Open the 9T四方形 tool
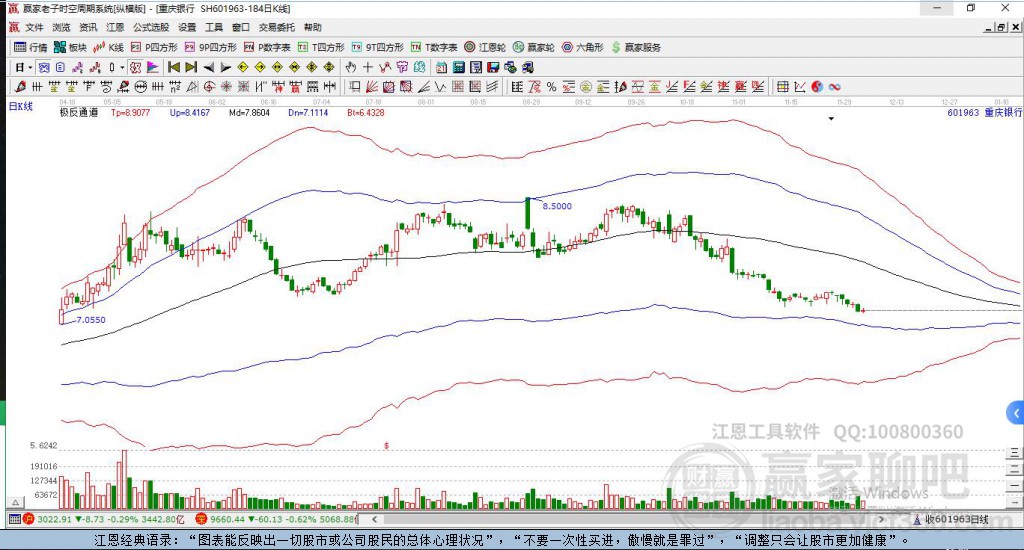The width and height of the screenshot is (1024, 550). (377, 47)
